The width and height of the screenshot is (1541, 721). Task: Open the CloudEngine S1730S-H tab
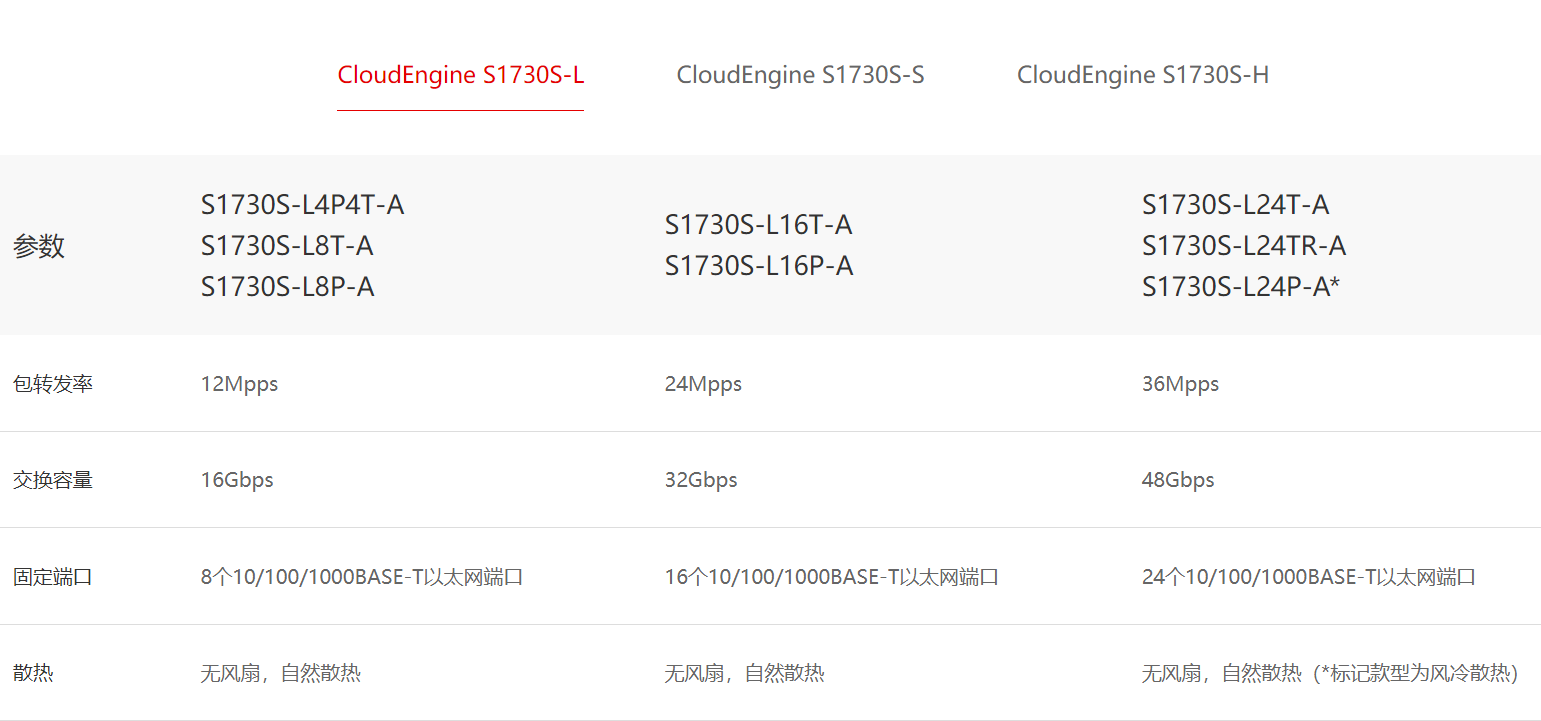tap(1143, 75)
